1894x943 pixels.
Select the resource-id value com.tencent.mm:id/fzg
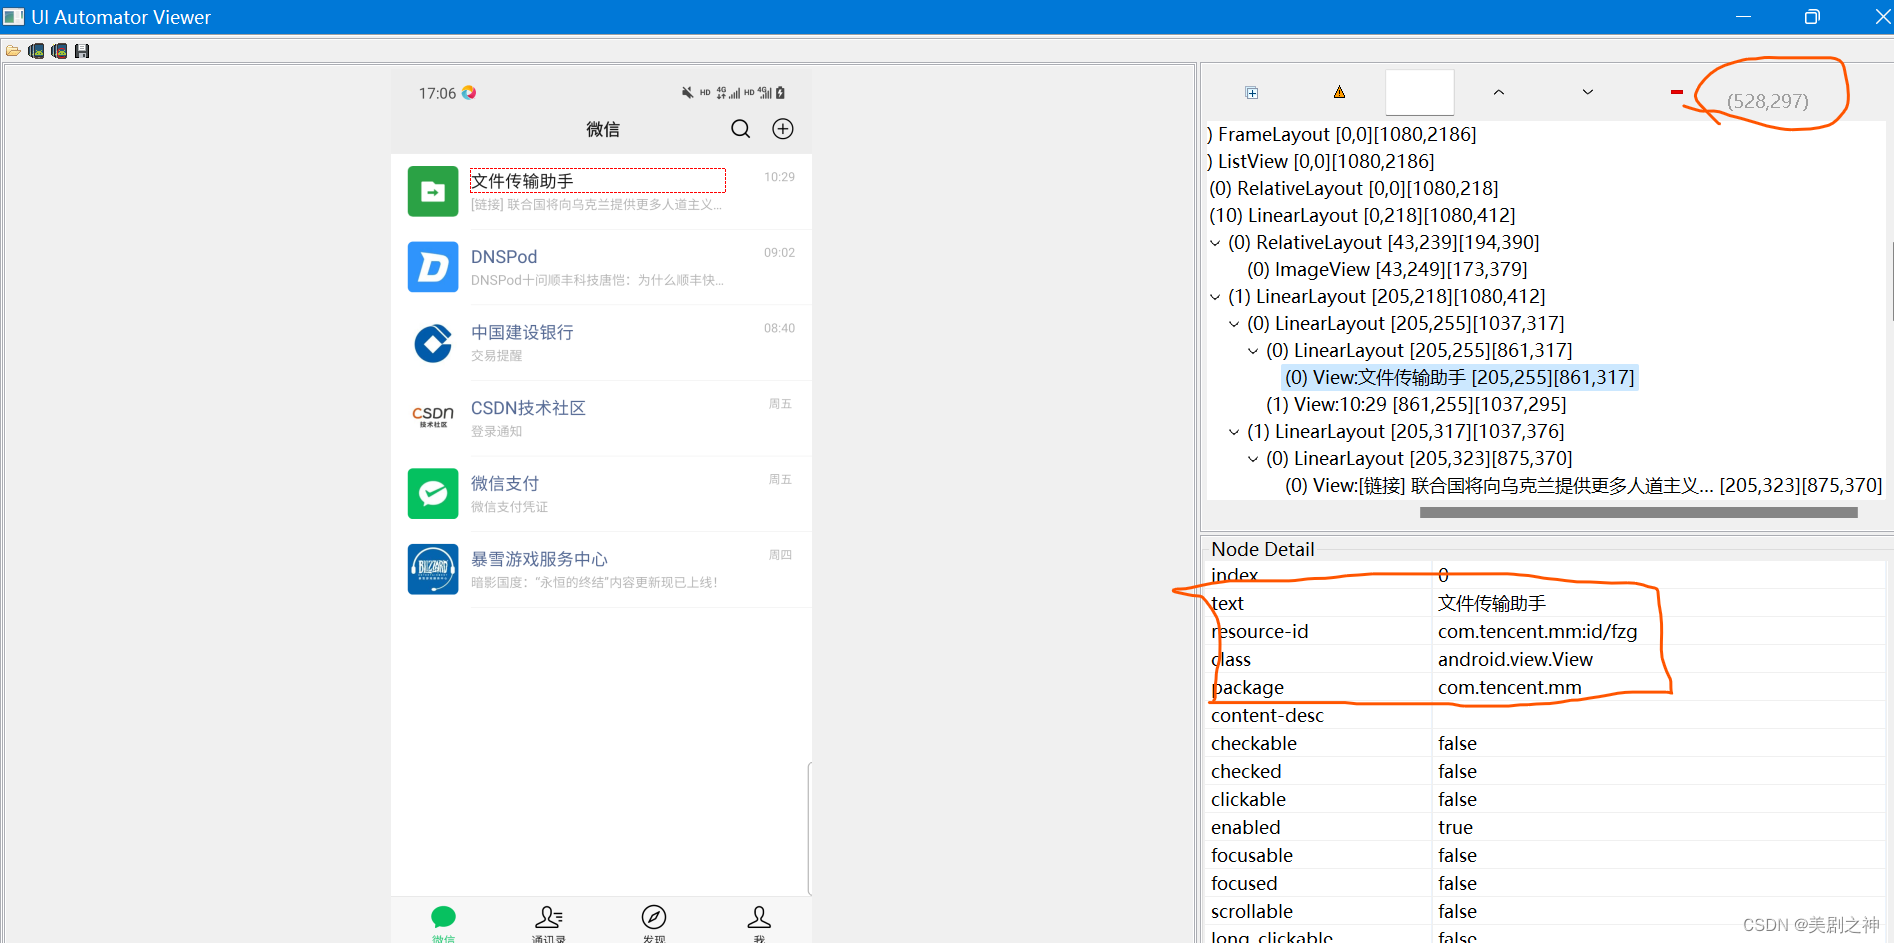1537,632
